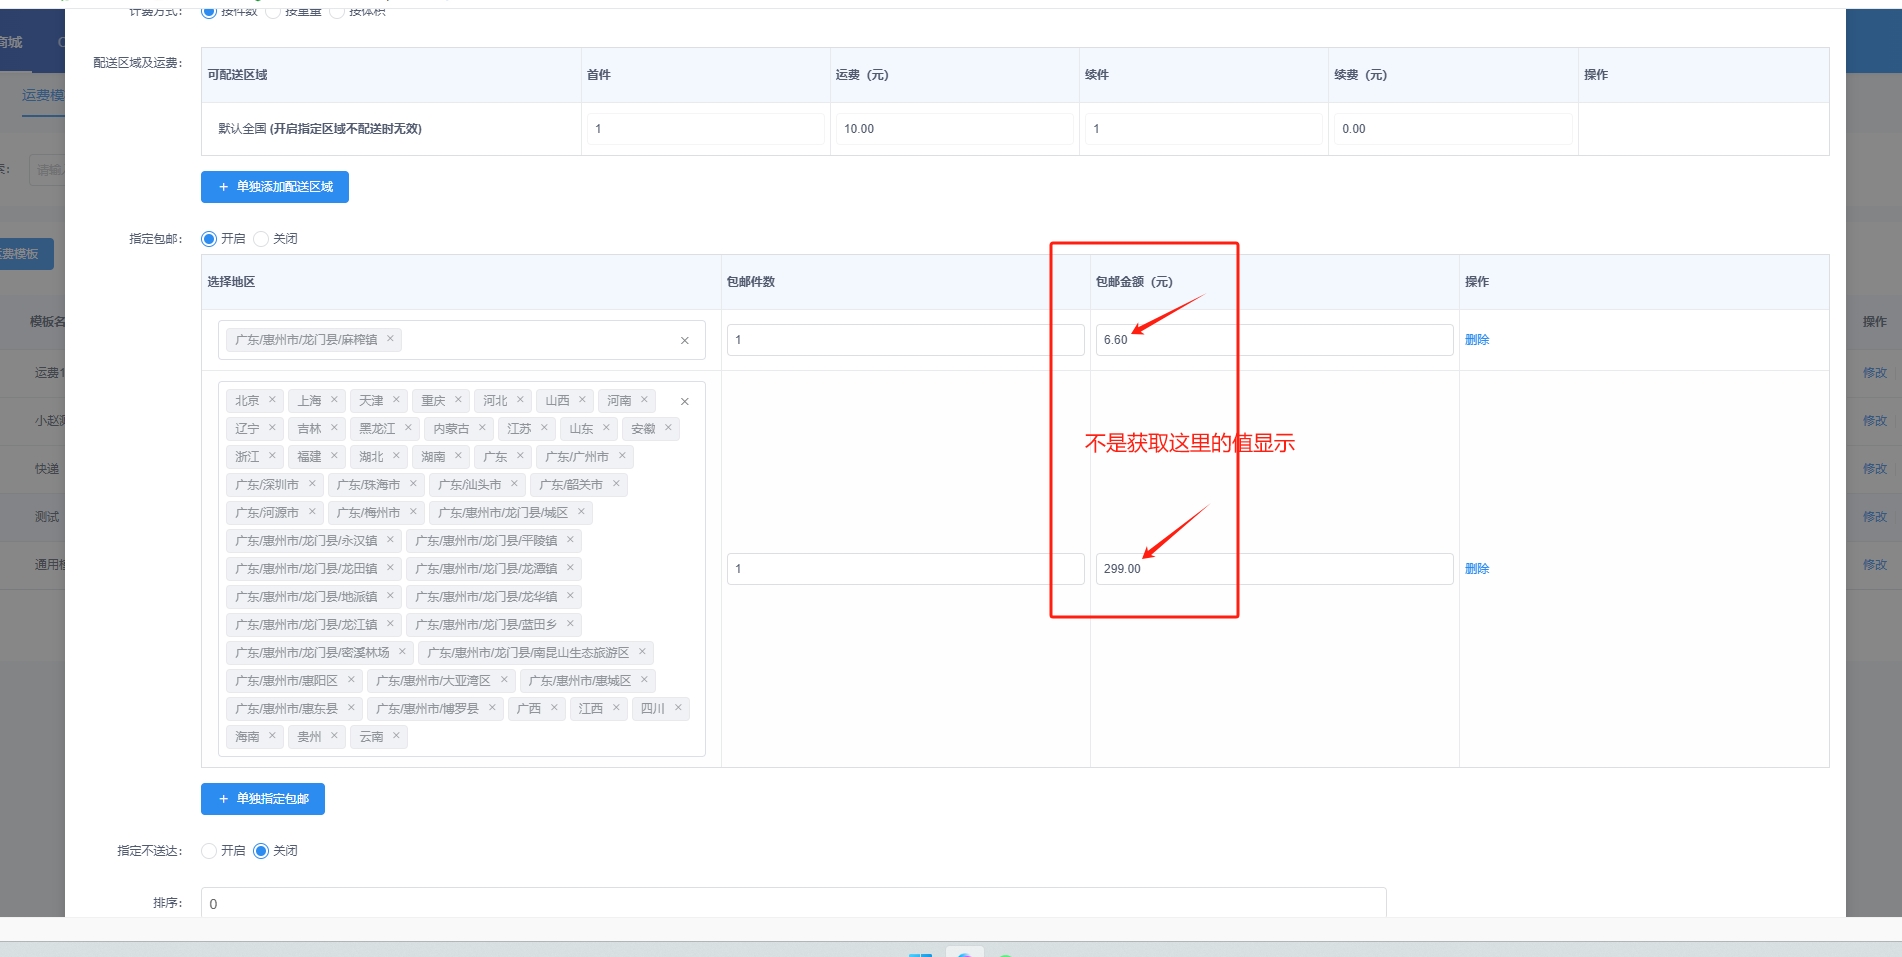The width and height of the screenshot is (1902, 957).
Task: Remove the 广东/汕头市 tag
Action: click(514, 484)
